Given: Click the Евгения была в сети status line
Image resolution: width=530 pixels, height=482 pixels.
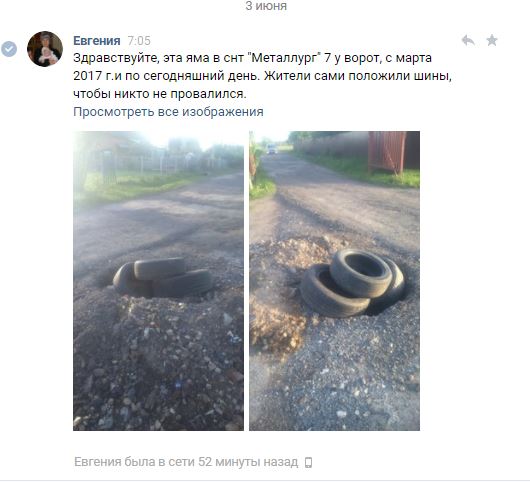Looking at the screenshot, I should click(x=186, y=462).
